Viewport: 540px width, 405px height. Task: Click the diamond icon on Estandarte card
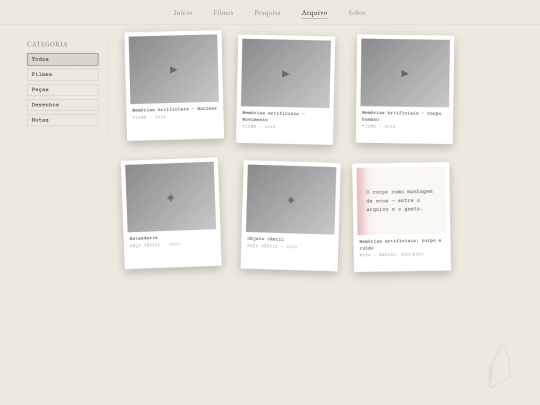coord(170,198)
